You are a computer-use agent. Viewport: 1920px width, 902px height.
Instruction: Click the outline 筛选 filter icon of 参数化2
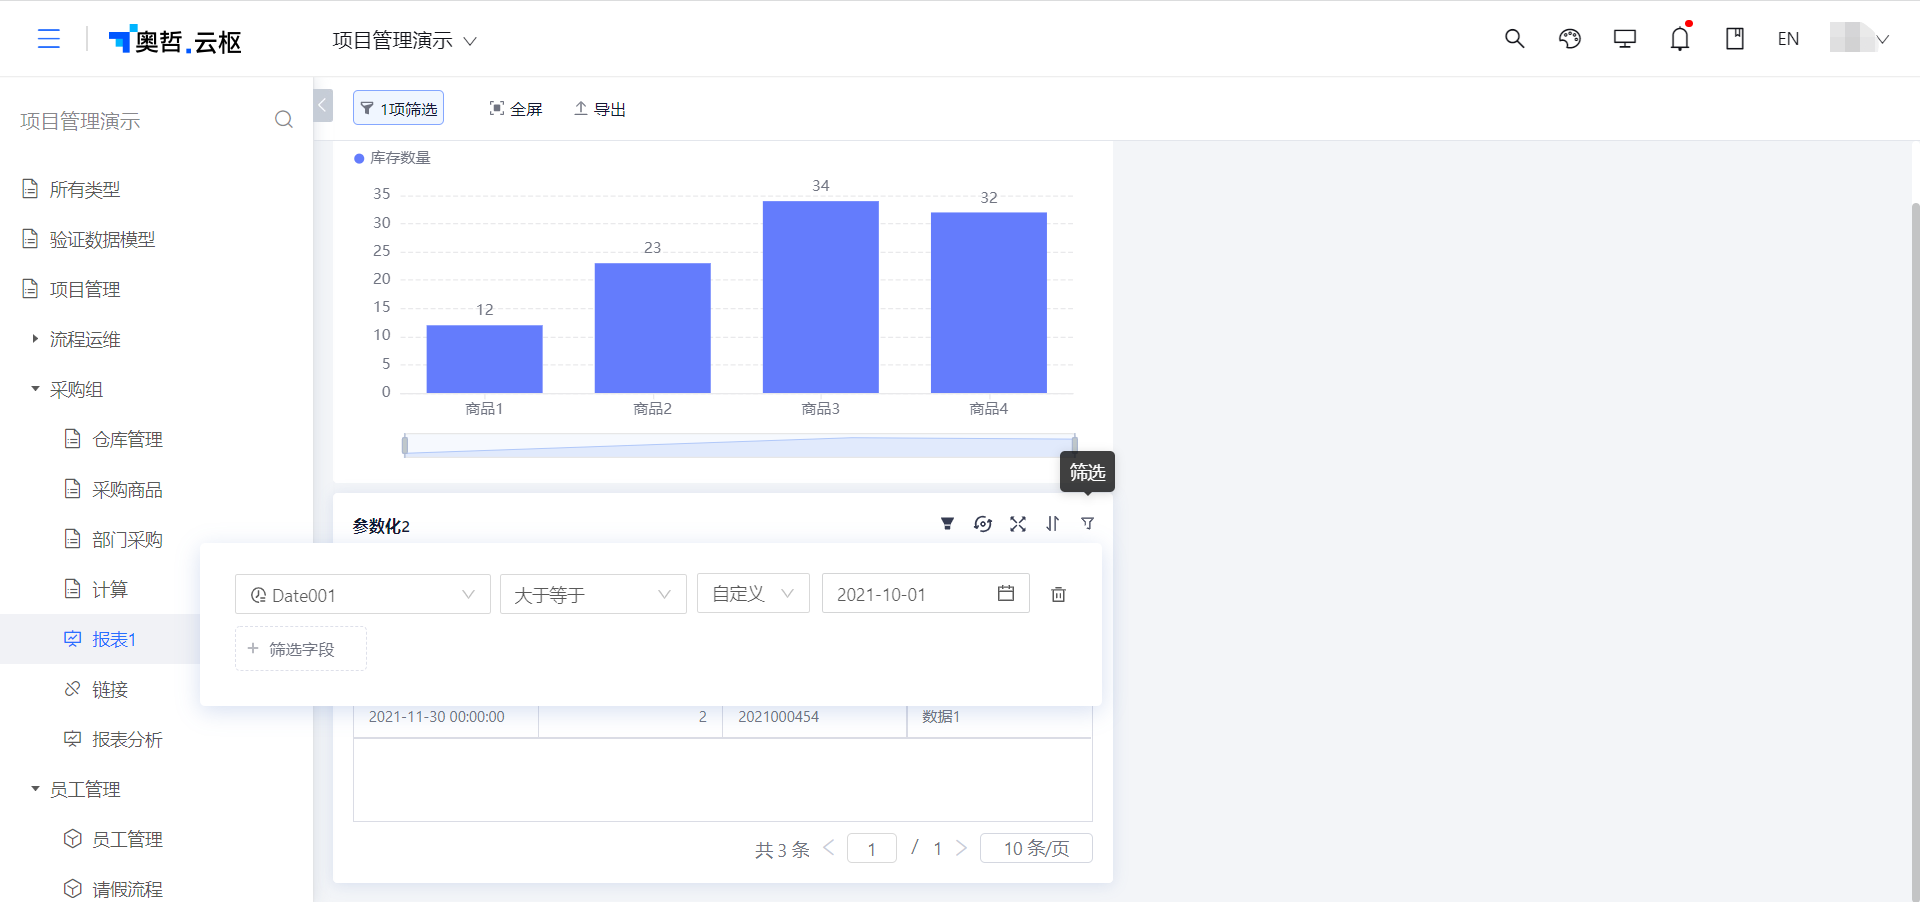[1088, 524]
